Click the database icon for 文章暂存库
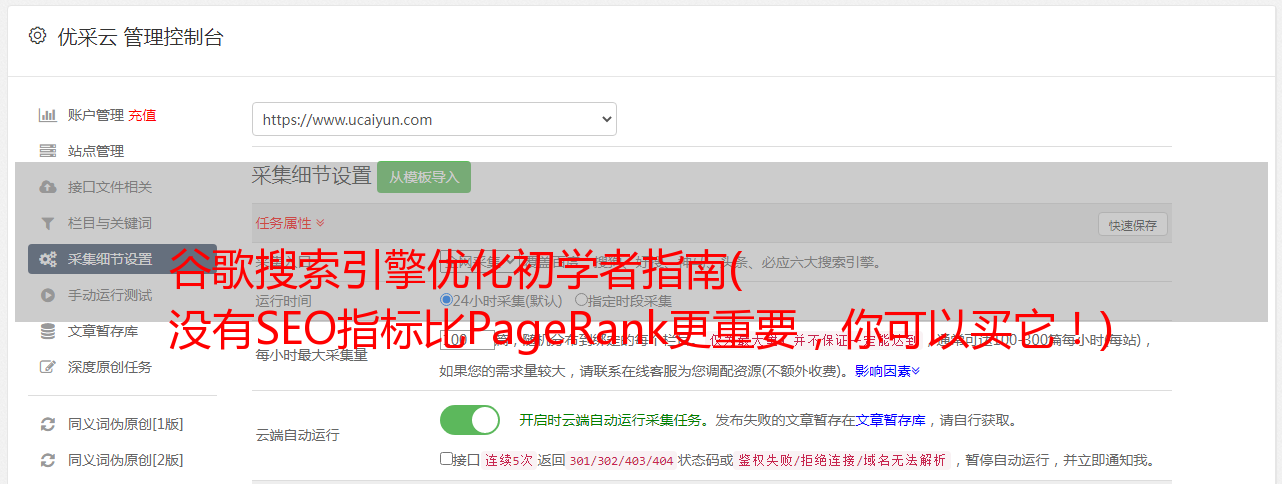 47,331
